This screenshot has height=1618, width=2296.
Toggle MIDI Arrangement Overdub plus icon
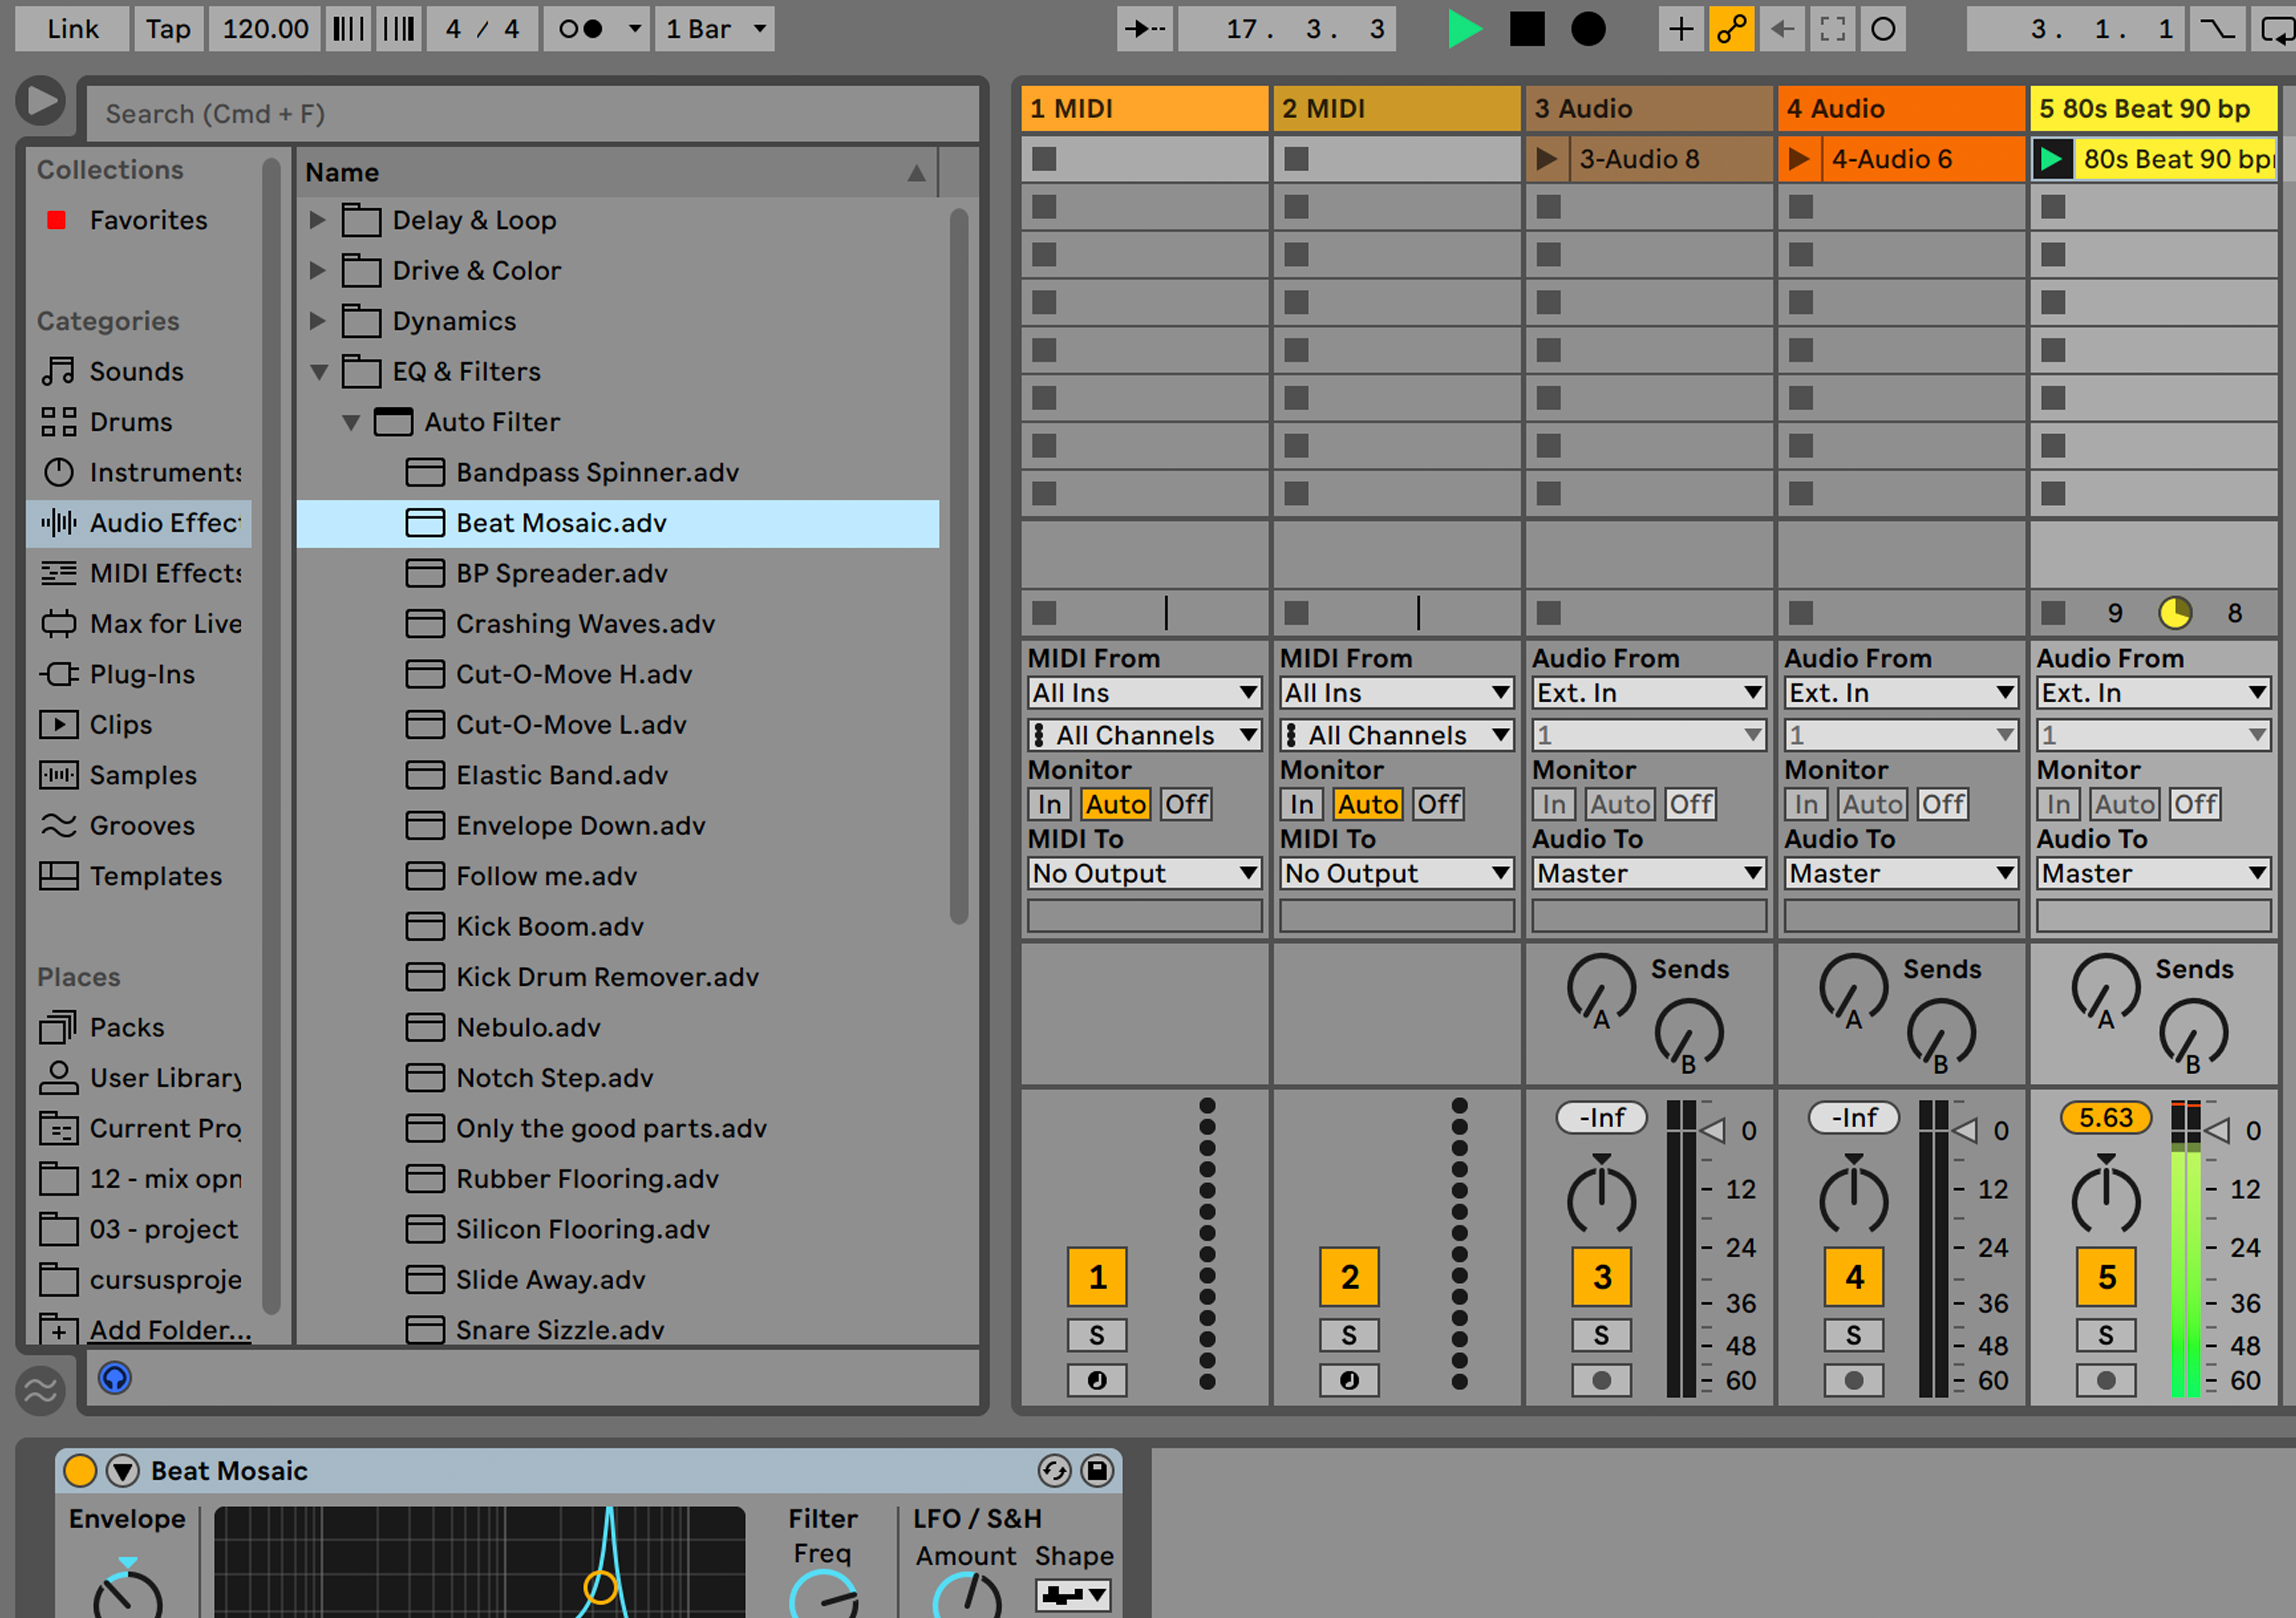click(1681, 29)
